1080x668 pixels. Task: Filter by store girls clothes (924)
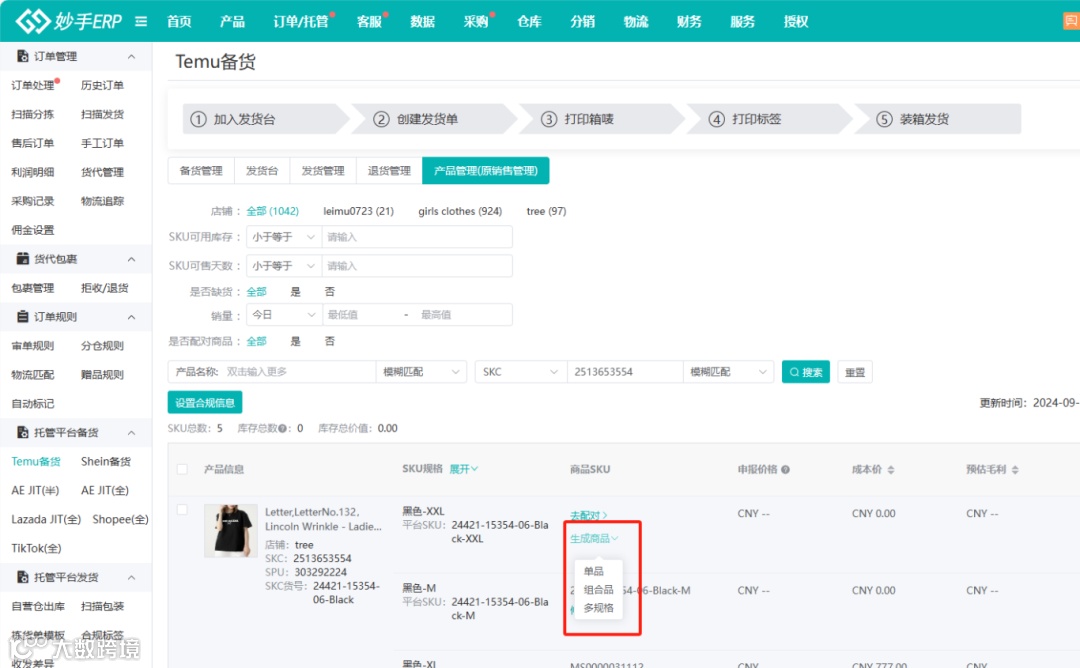[x=460, y=211]
